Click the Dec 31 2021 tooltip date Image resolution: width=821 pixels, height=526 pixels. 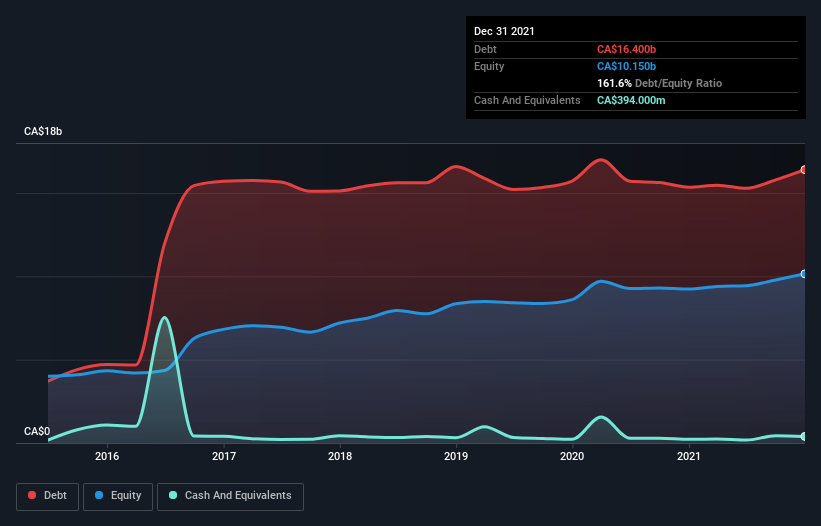tap(504, 31)
